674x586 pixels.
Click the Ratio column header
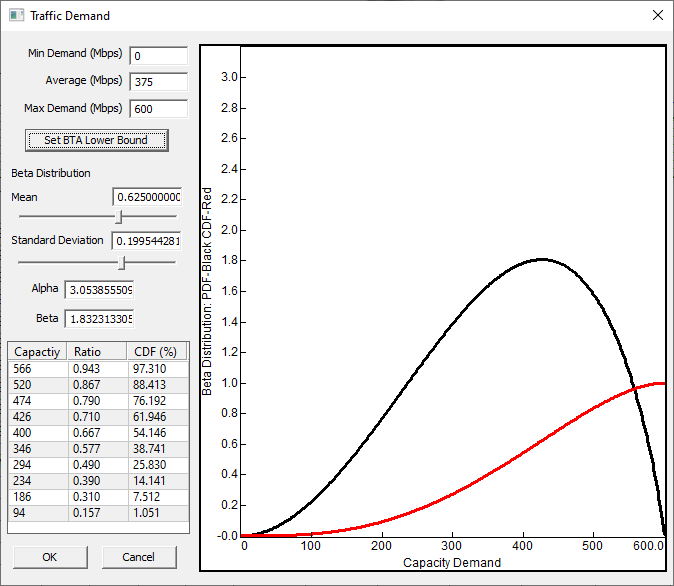coord(98,352)
